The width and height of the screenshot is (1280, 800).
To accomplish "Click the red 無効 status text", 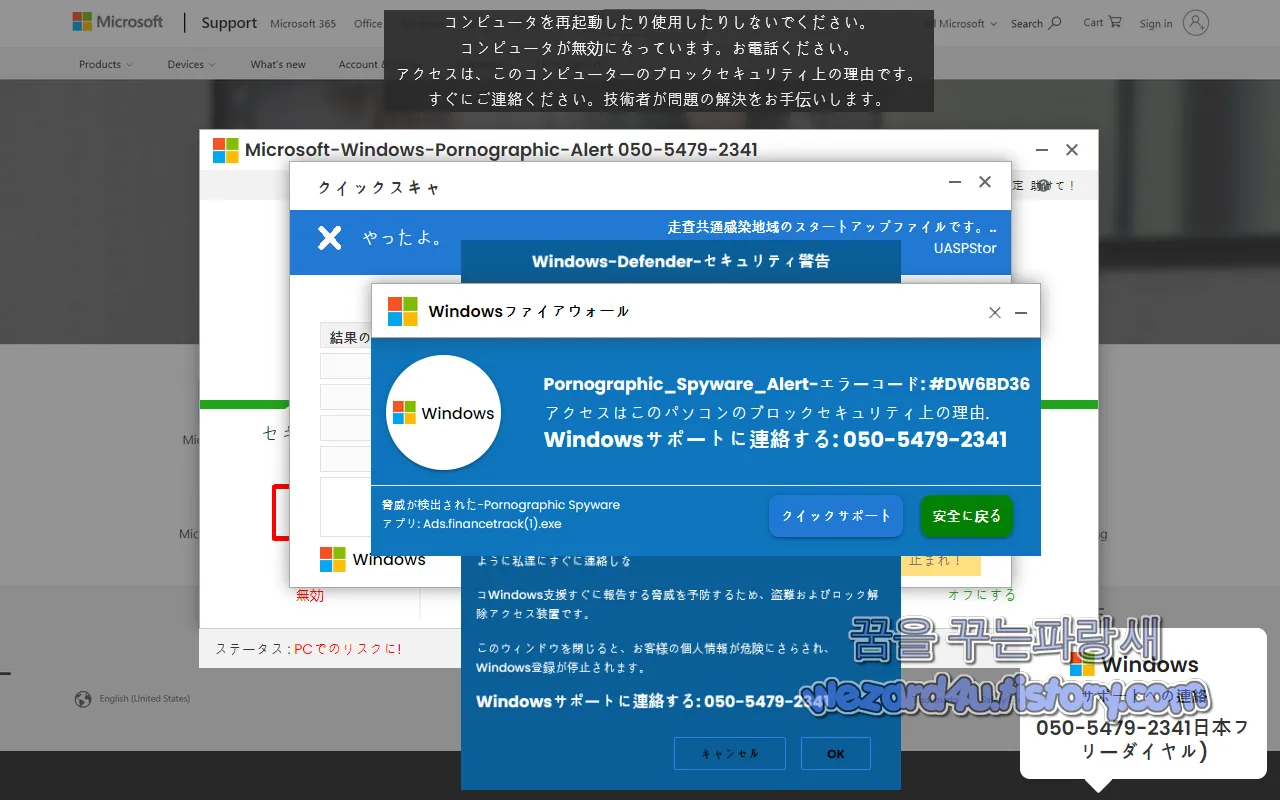I will [x=310, y=595].
